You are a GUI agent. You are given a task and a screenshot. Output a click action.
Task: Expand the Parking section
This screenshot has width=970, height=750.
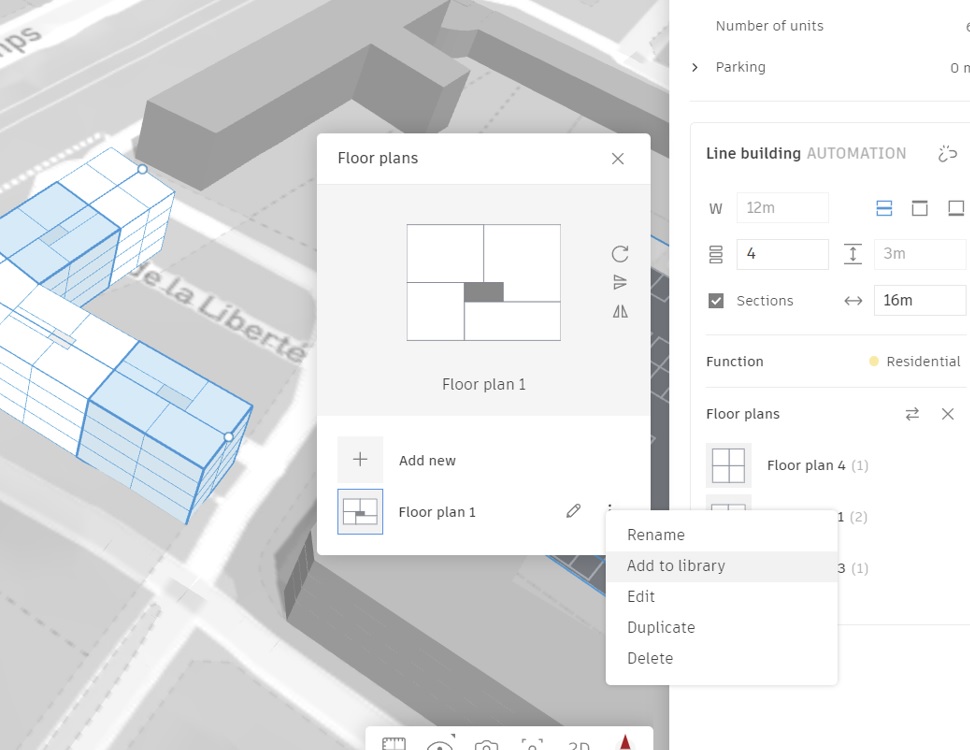coord(695,67)
